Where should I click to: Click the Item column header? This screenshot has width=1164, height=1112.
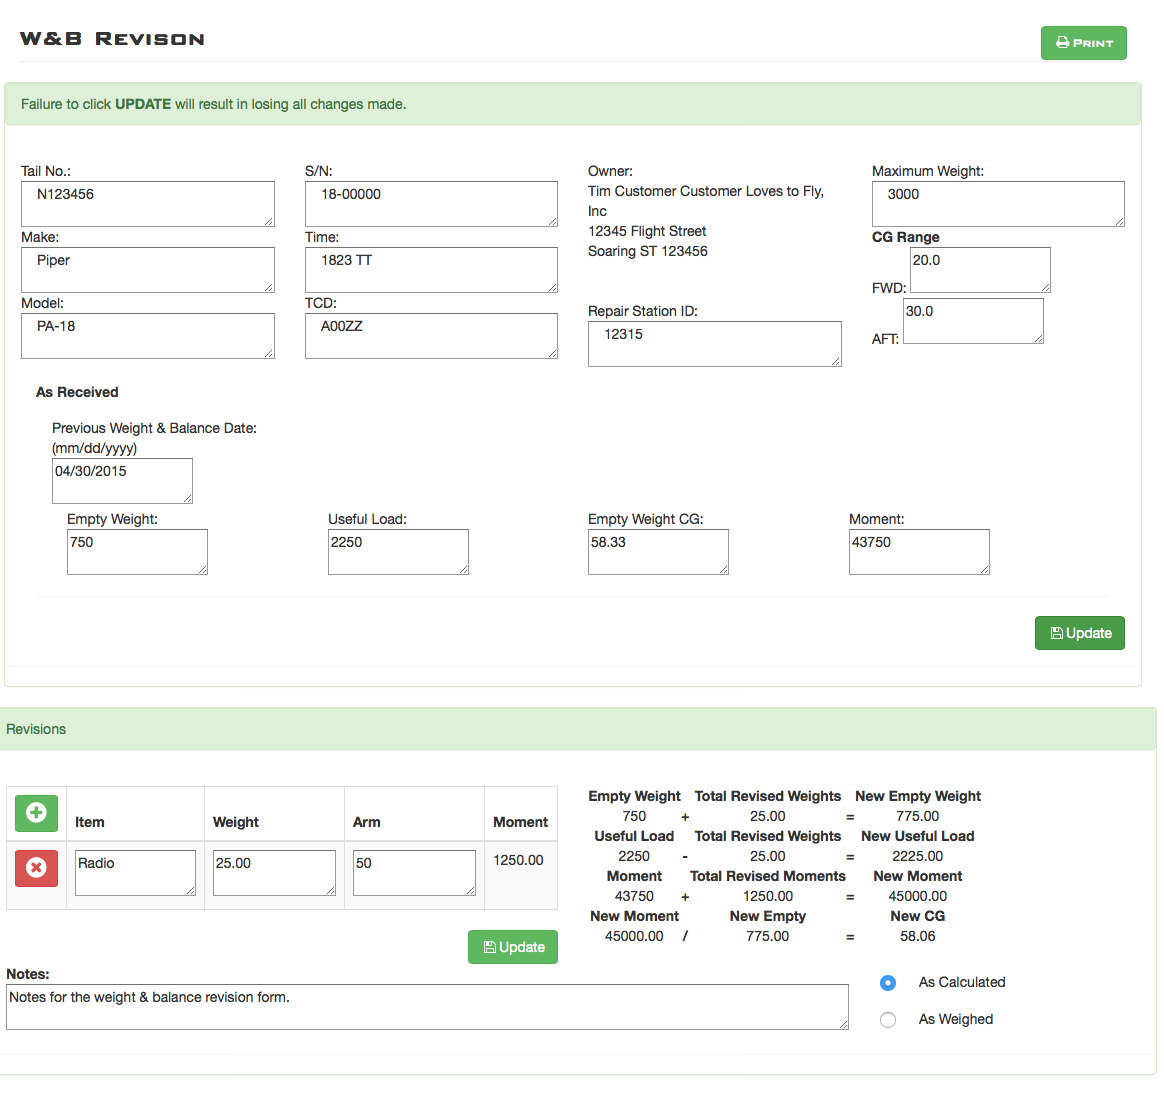(x=90, y=822)
